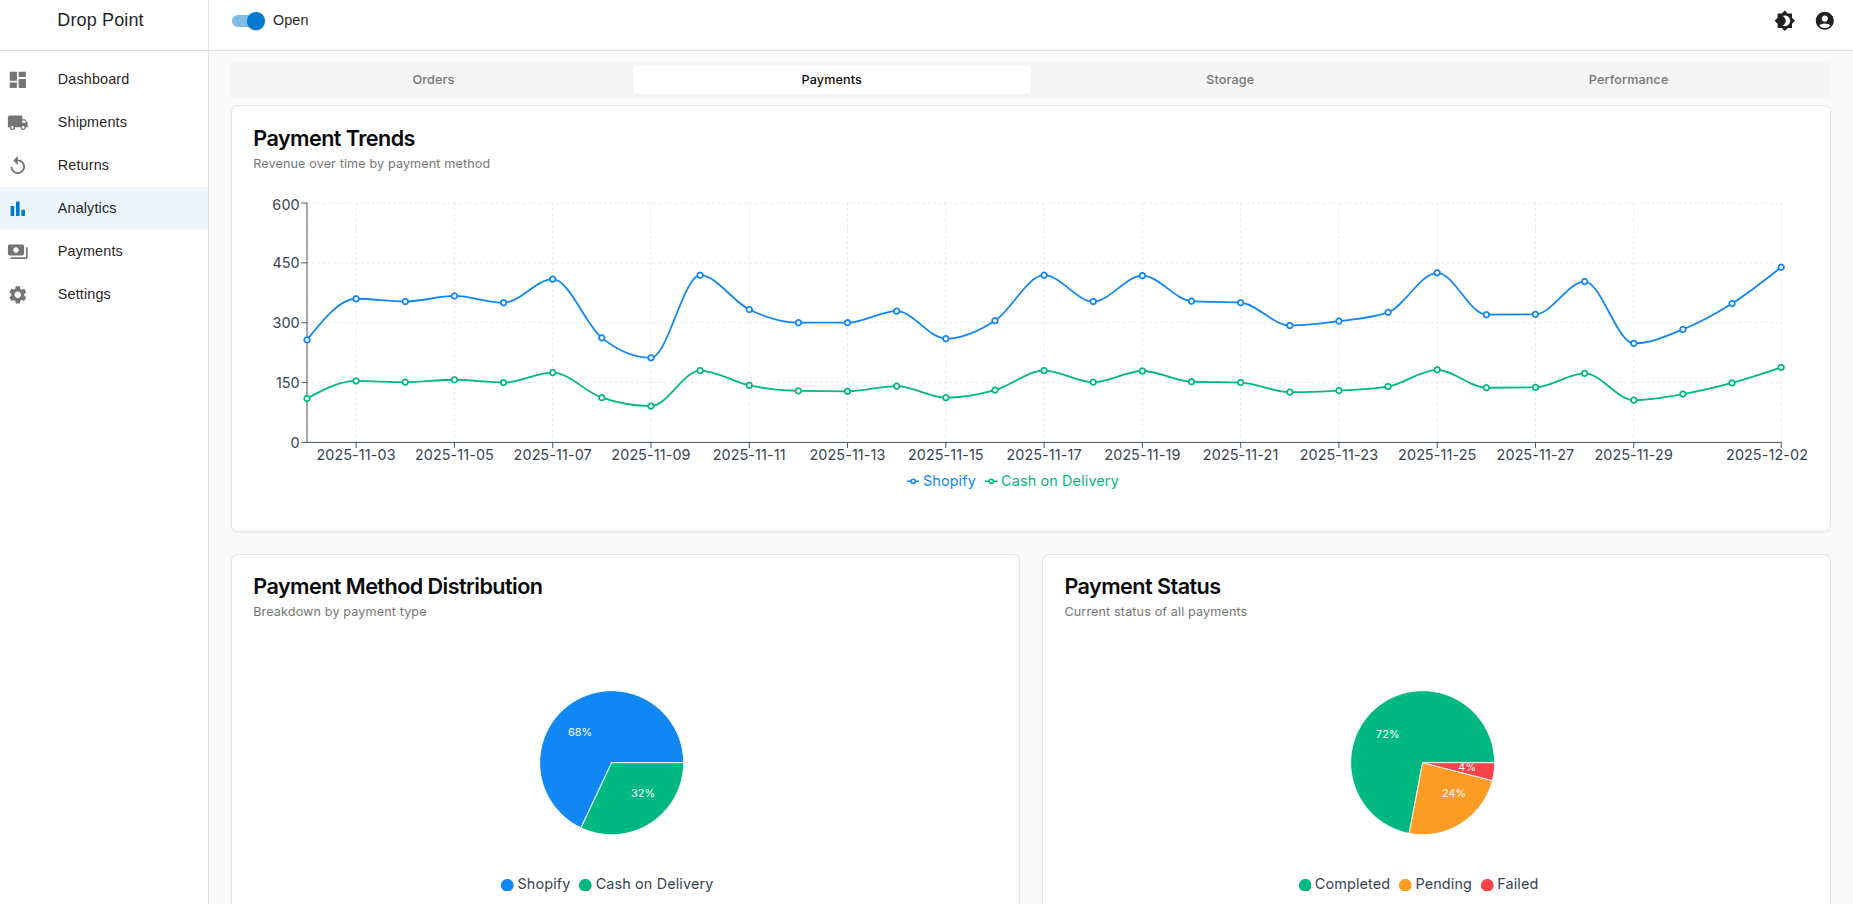This screenshot has height=904, width=1853.
Task: Toggle the dark mode brightness icon
Action: tap(1784, 21)
